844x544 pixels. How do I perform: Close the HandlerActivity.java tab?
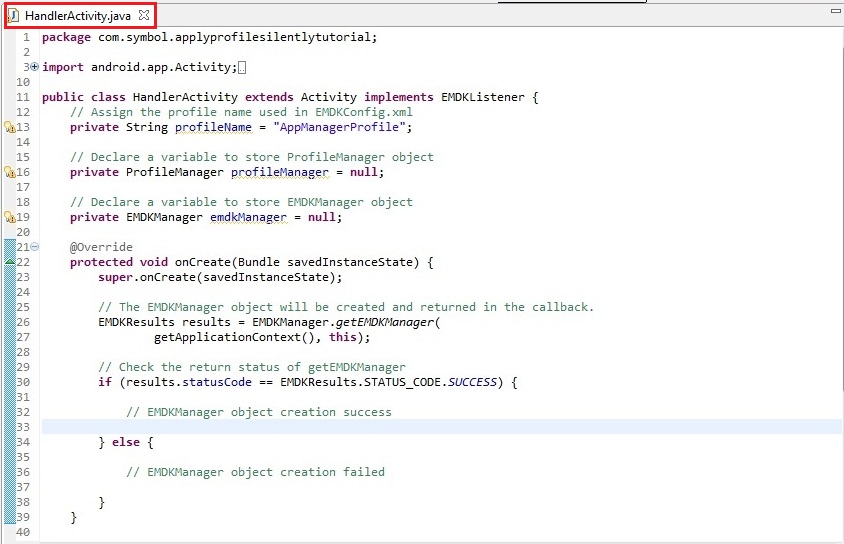coord(144,16)
